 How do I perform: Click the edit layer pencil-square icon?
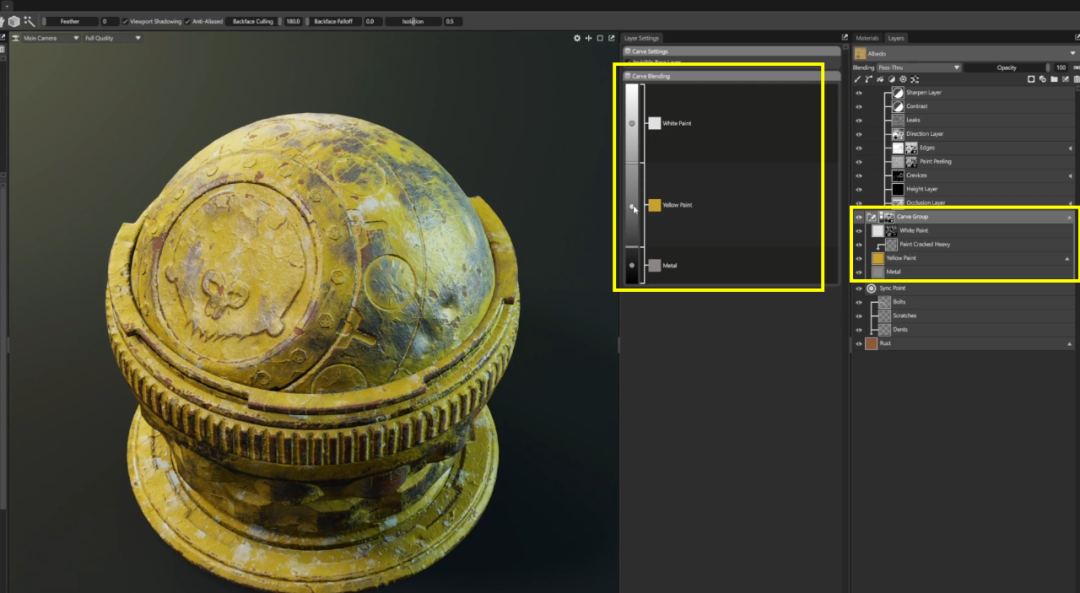click(1066, 79)
